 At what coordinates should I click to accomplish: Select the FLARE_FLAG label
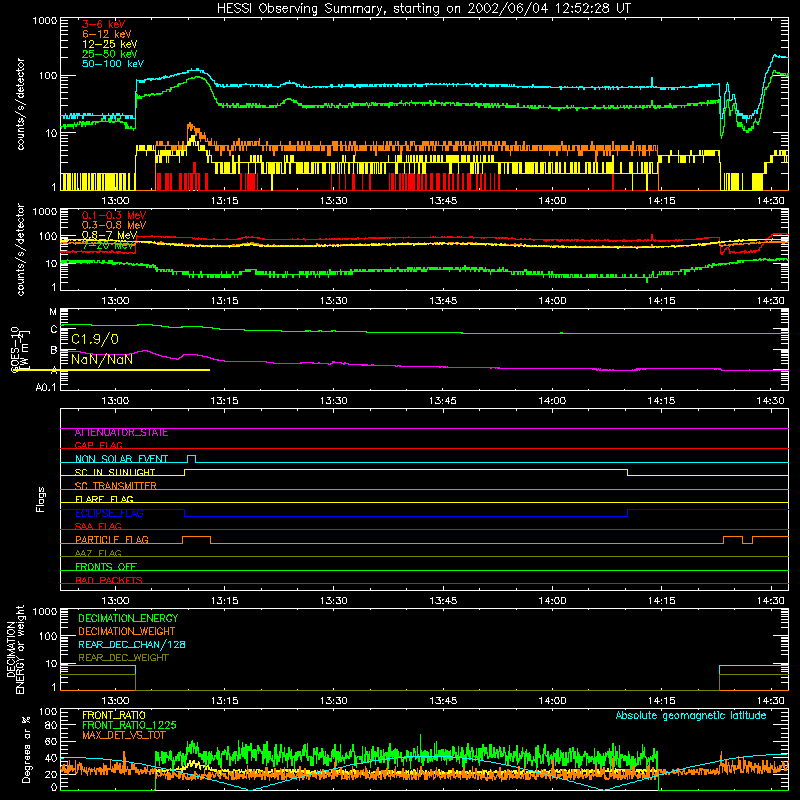coord(104,499)
